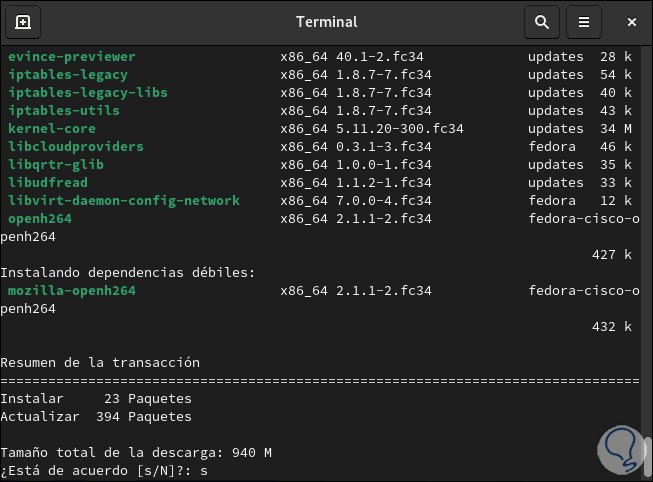Click the Terminal title in header bar

326,22
